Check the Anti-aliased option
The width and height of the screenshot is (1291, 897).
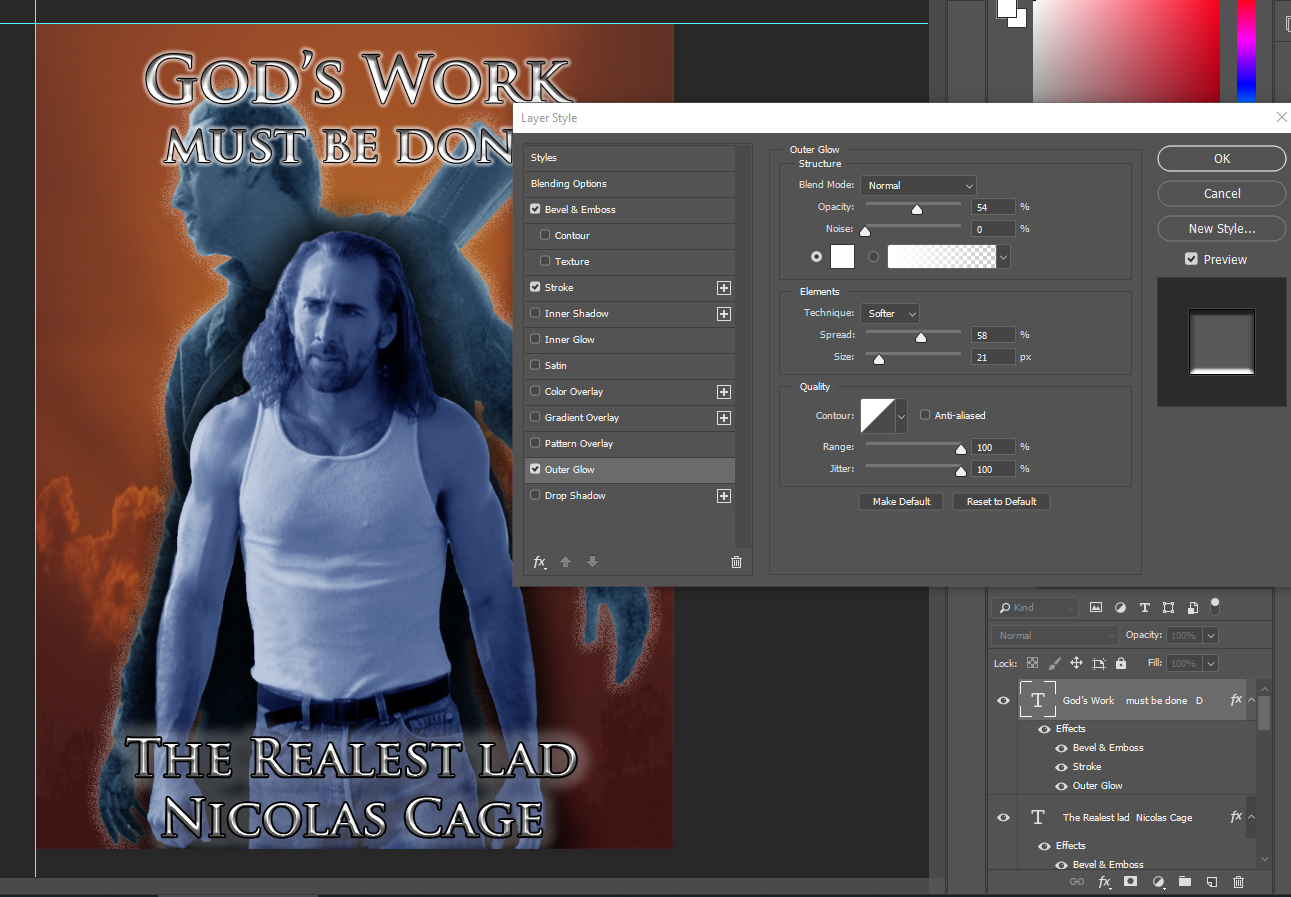(925, 415)
